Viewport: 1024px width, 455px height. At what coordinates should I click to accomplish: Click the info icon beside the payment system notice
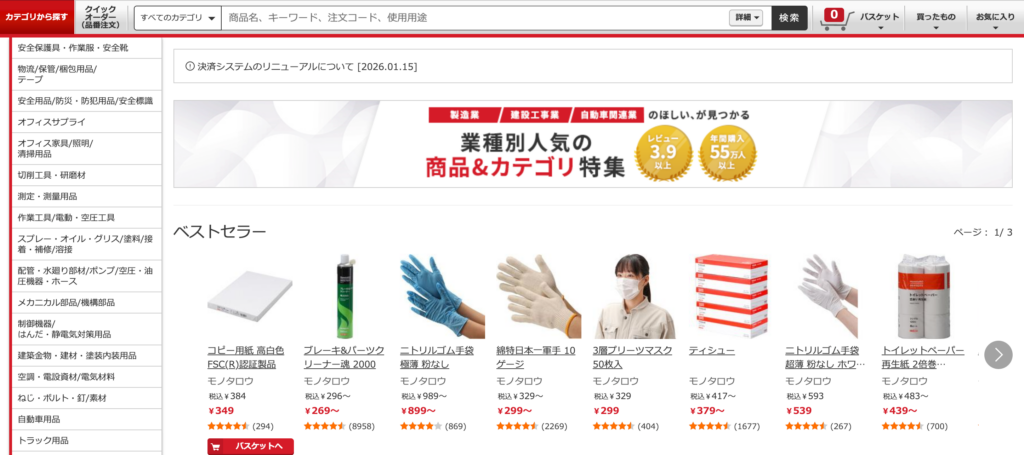190,66
